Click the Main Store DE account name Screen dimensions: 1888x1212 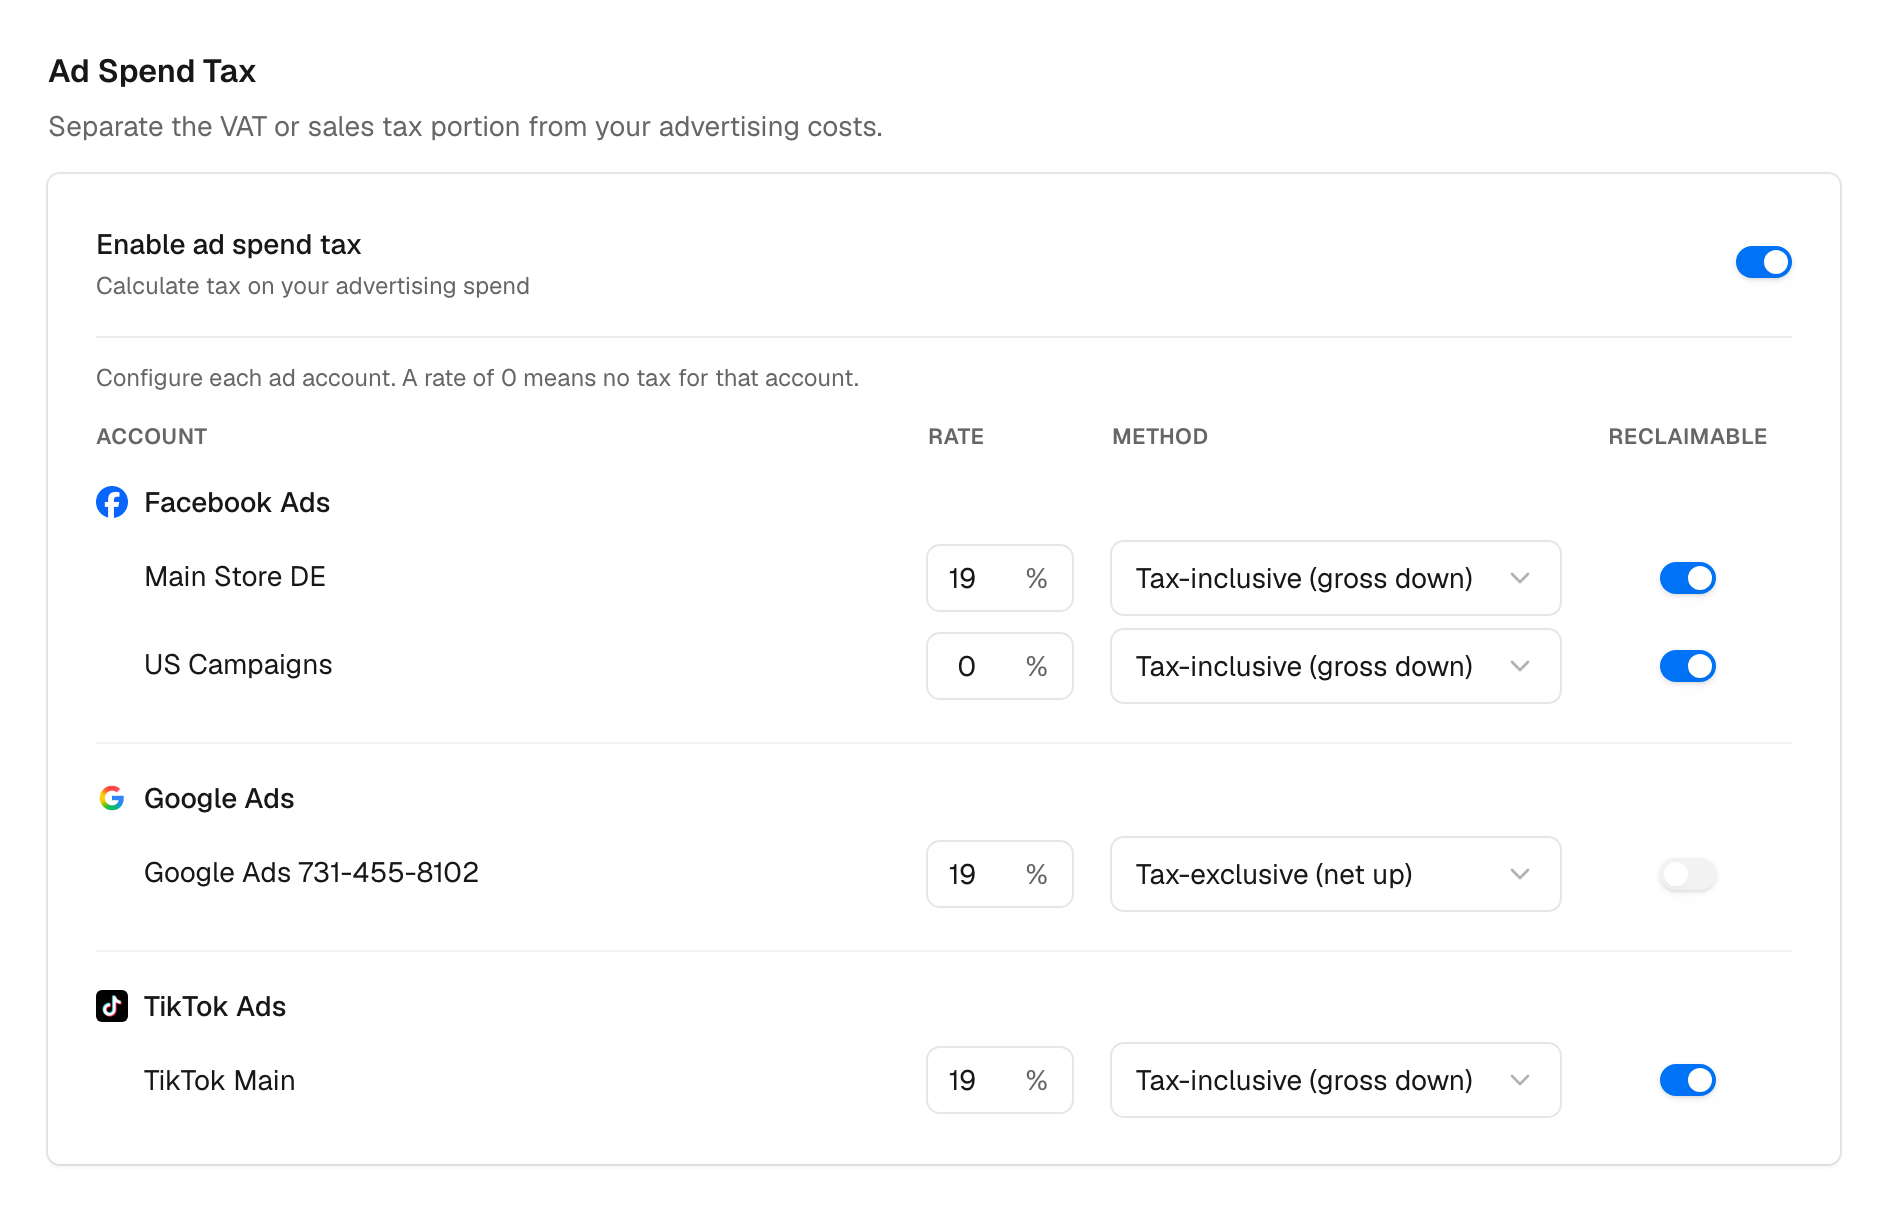tap(235, 577)
